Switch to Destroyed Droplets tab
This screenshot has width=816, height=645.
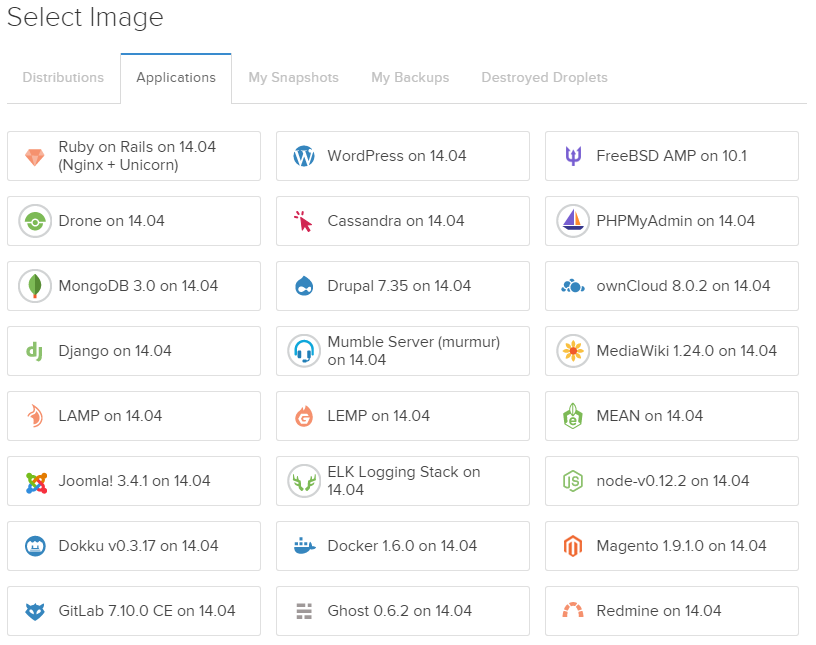pyautogui.click(x=544, y=78)
